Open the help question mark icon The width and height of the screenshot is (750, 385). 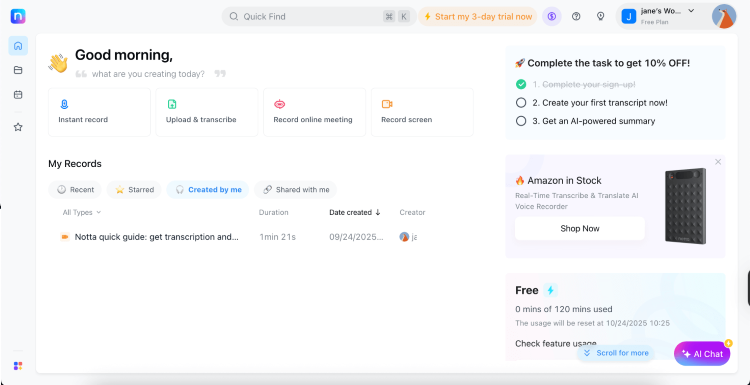(x=576, y=17)
